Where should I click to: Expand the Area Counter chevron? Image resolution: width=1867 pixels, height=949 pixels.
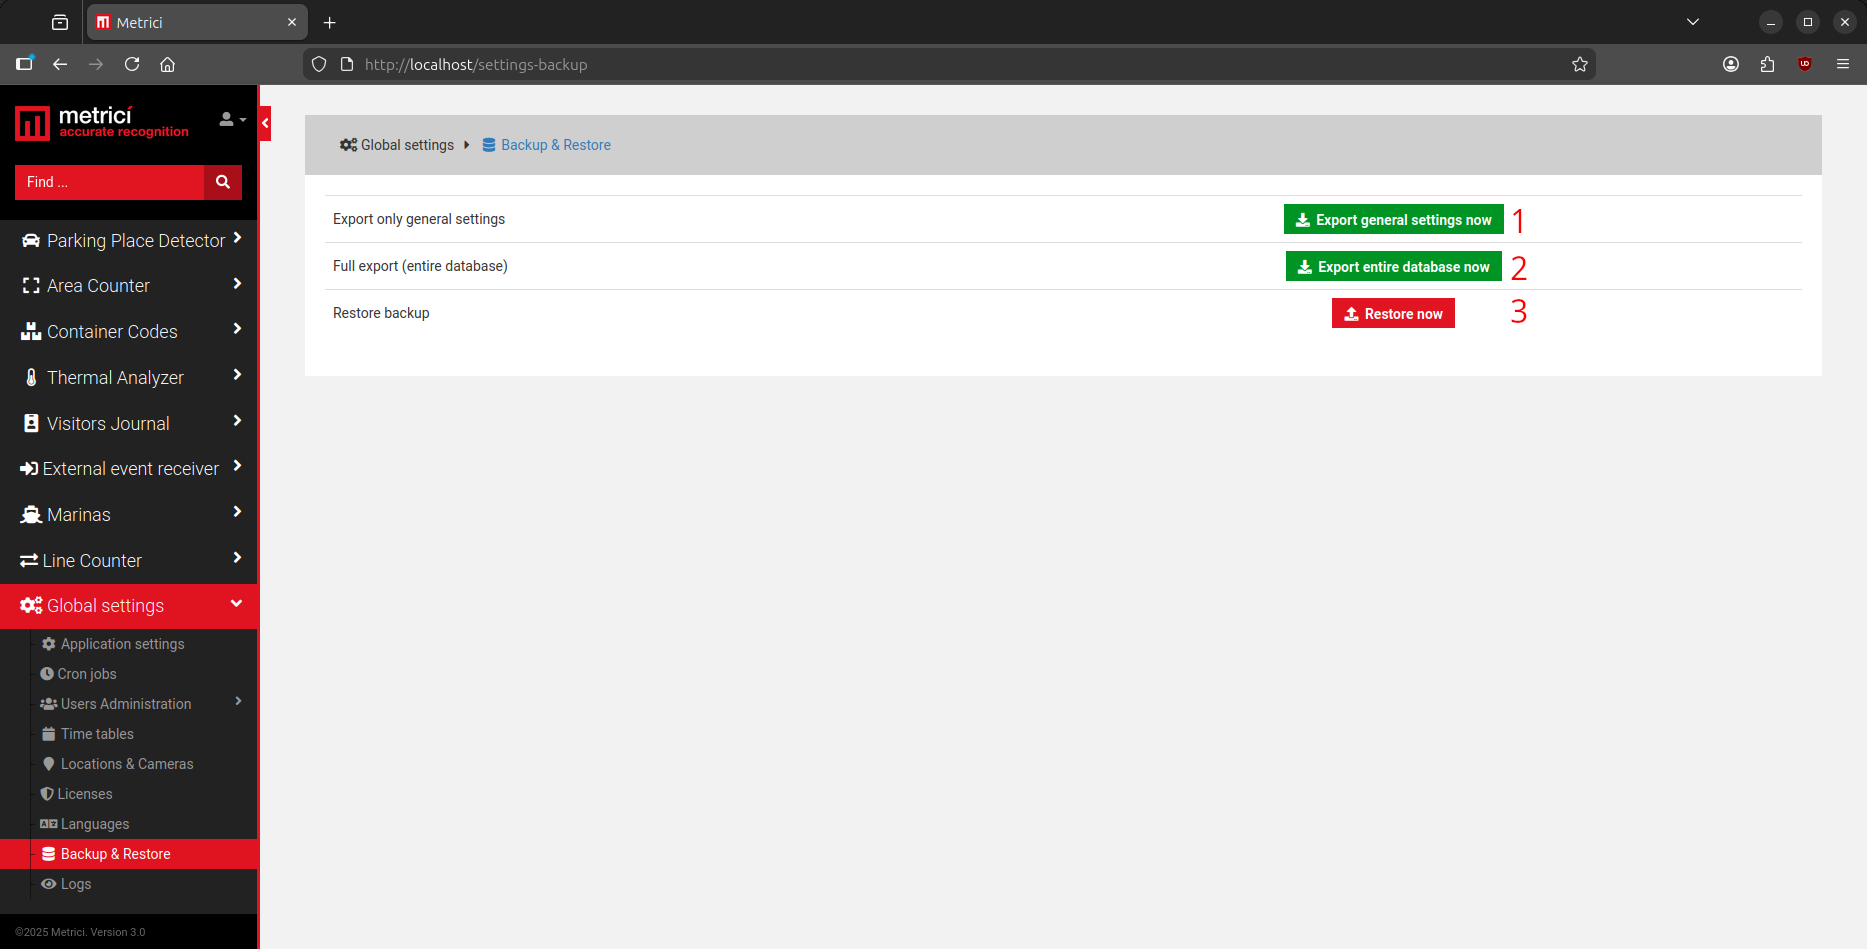pos(237,284)
